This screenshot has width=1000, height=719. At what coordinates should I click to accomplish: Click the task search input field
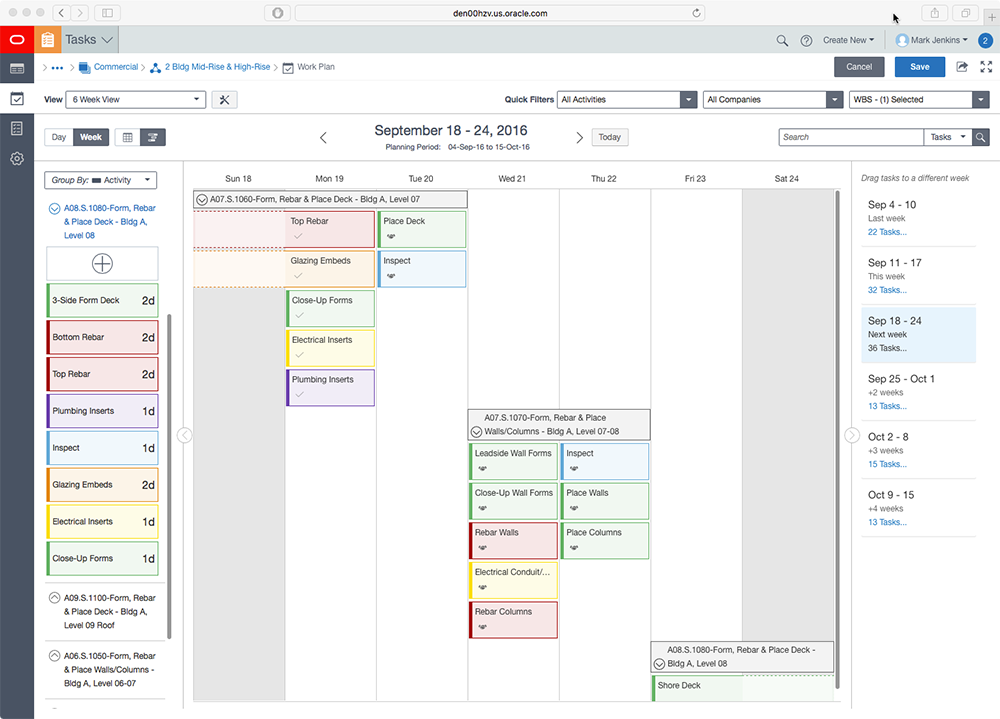point(850,137)
